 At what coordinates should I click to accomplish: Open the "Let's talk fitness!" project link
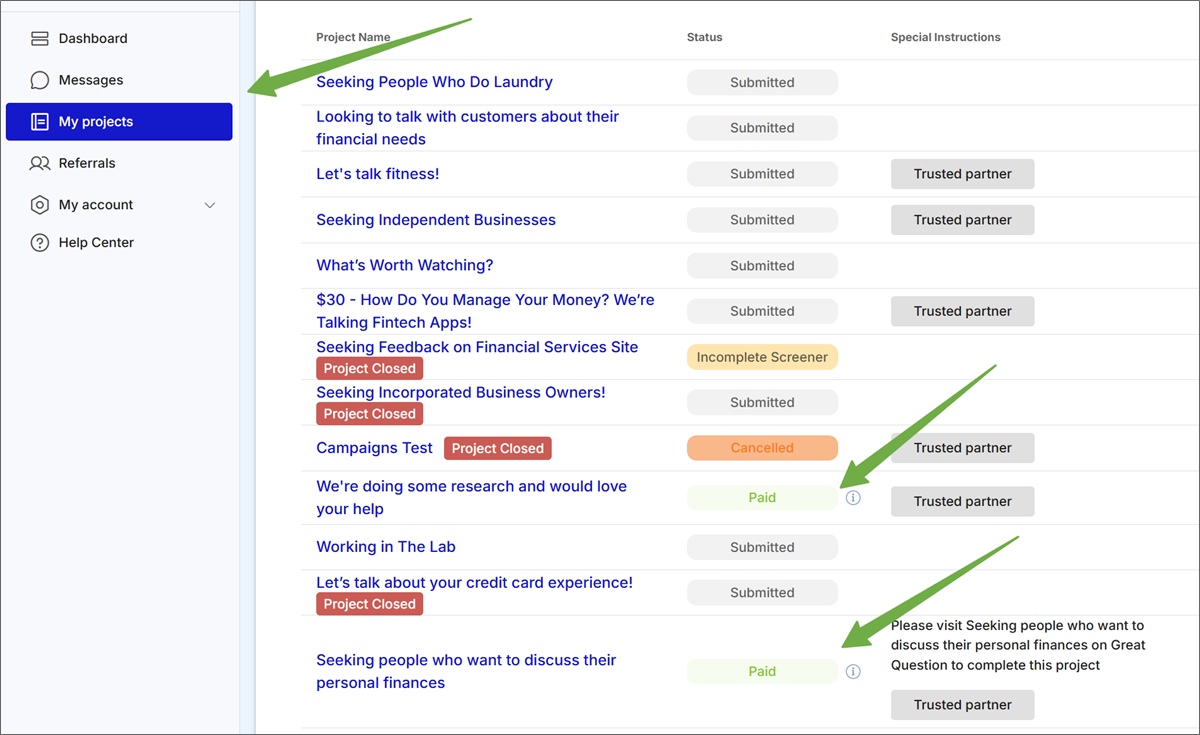pos(377,173)
